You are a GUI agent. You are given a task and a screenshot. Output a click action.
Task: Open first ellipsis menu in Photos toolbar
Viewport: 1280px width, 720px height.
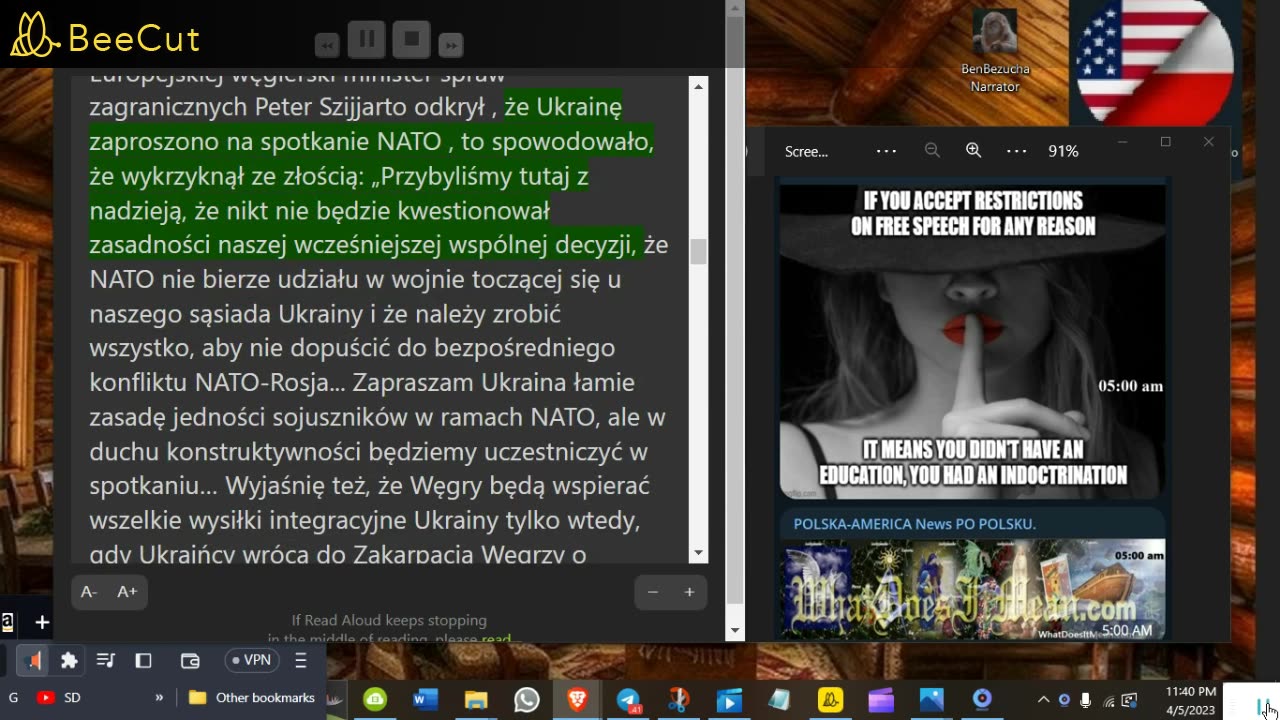886,151
